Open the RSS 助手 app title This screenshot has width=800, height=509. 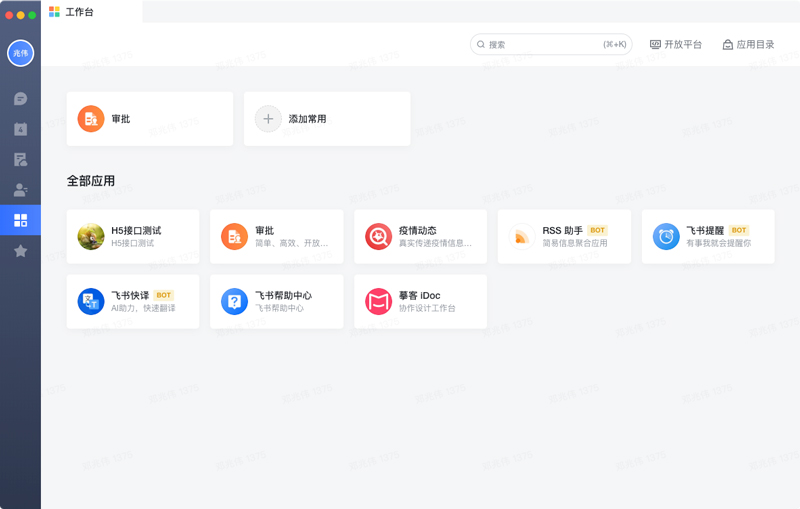pos(562,231)
